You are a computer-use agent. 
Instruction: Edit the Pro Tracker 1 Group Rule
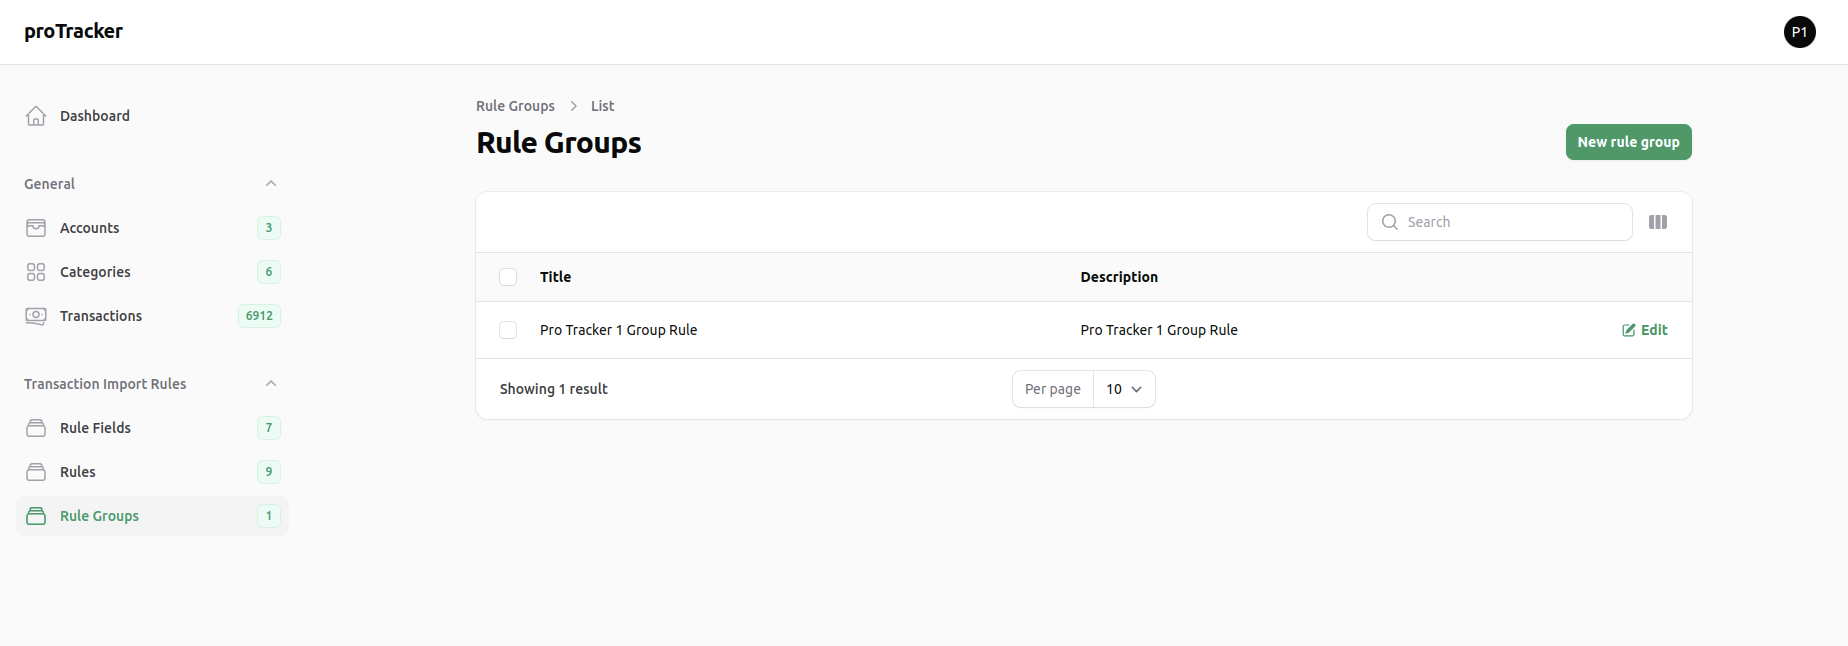tap(1645, 330)
